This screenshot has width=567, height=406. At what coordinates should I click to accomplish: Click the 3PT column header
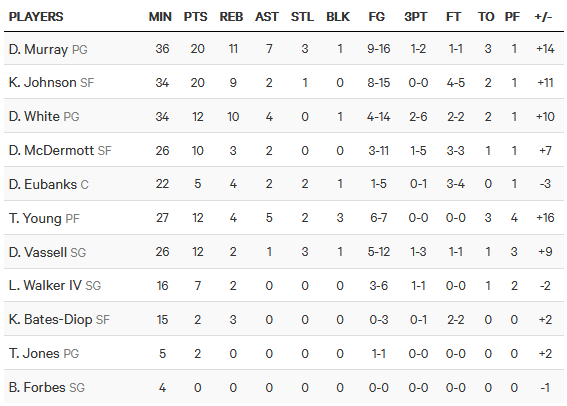tap(416, 17)
